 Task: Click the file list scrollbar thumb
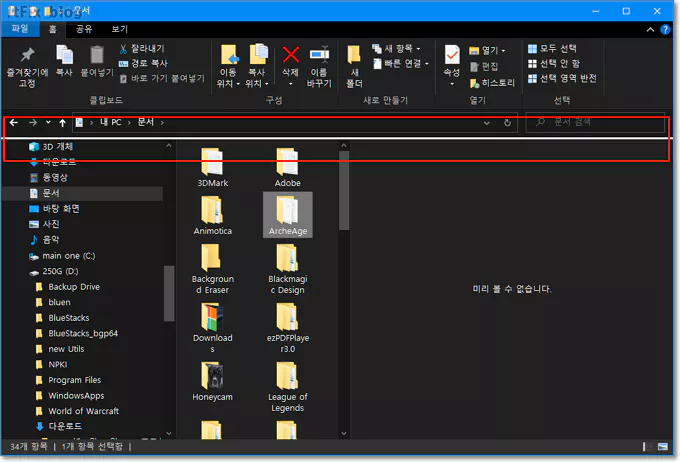click(x=344, y=190)
